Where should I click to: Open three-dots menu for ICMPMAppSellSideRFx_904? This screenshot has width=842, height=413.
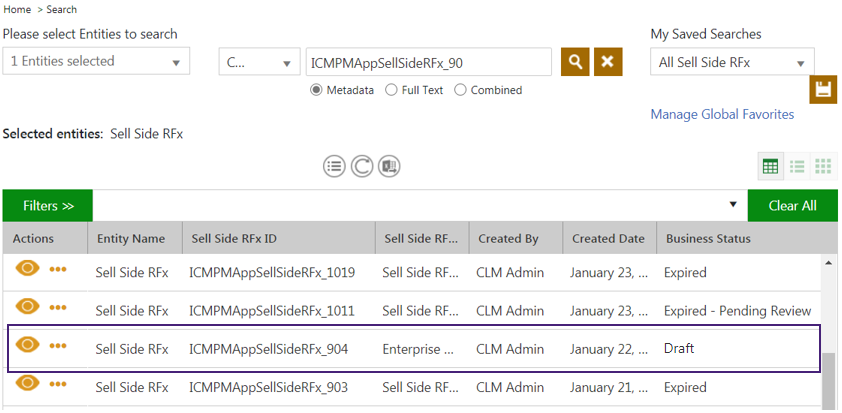pyautogui.click(x=58, y=347)
